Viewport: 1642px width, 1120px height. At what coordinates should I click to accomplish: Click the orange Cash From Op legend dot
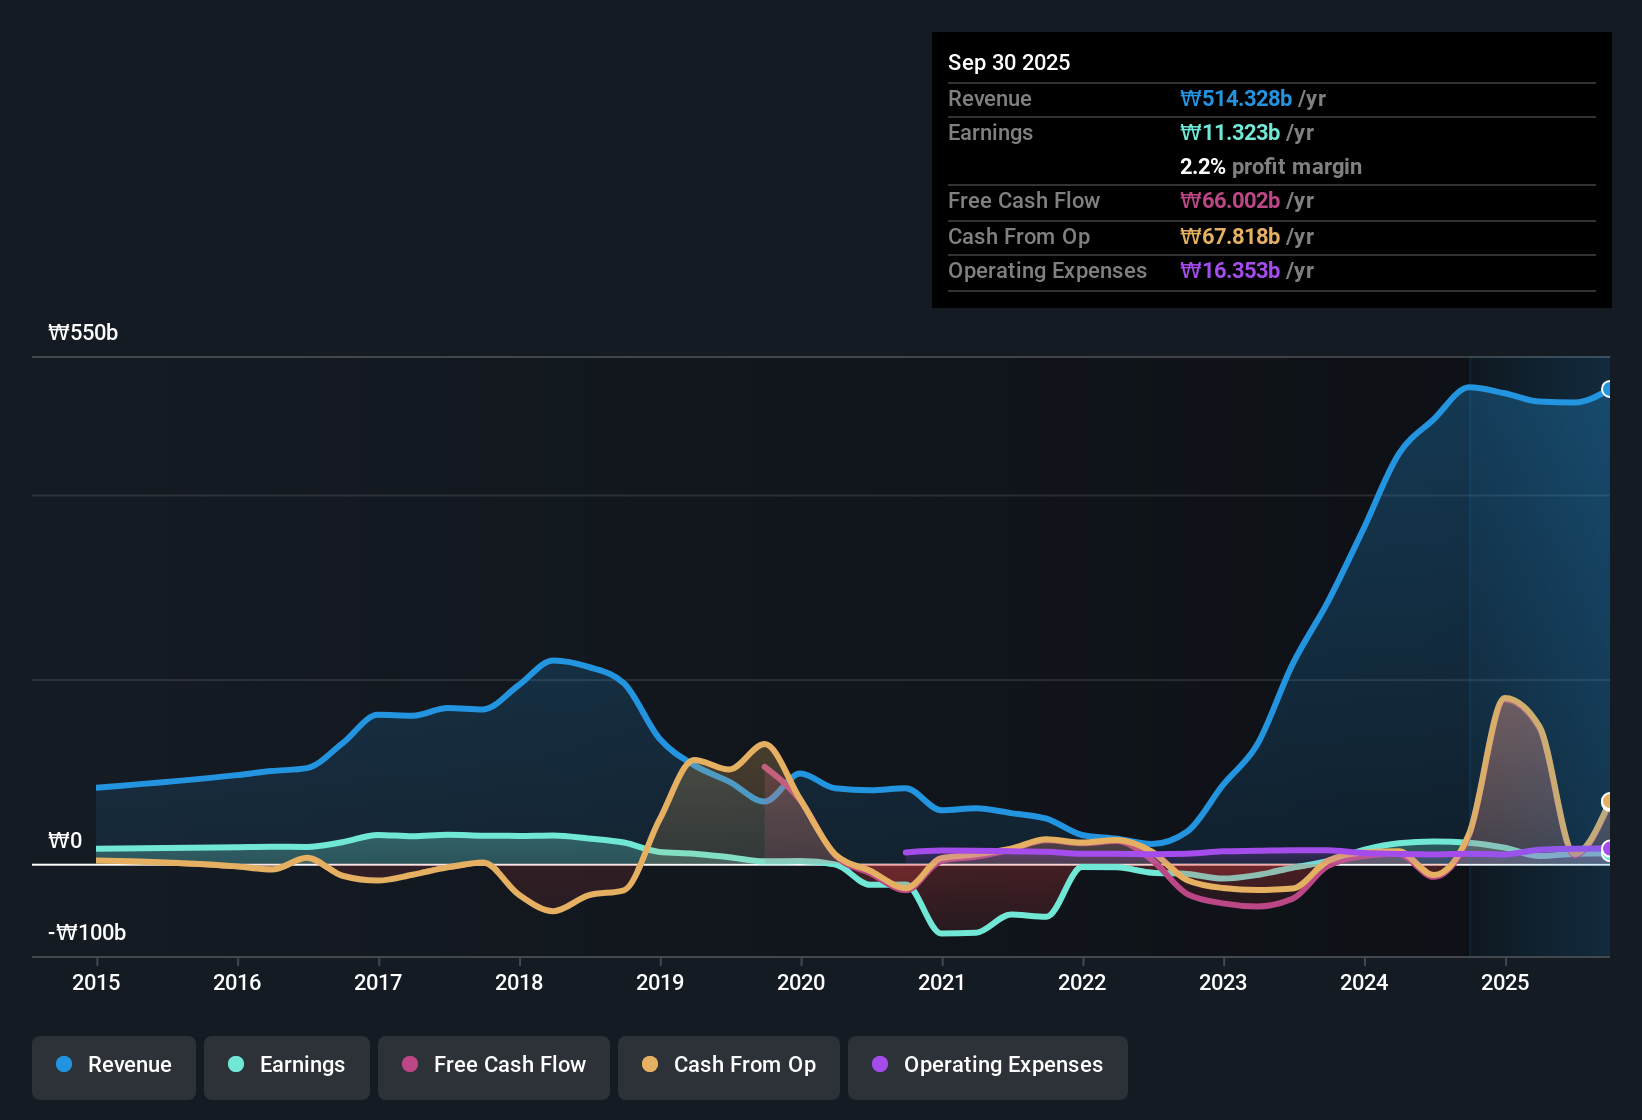pyautogui.click(x=650, y=1065)
